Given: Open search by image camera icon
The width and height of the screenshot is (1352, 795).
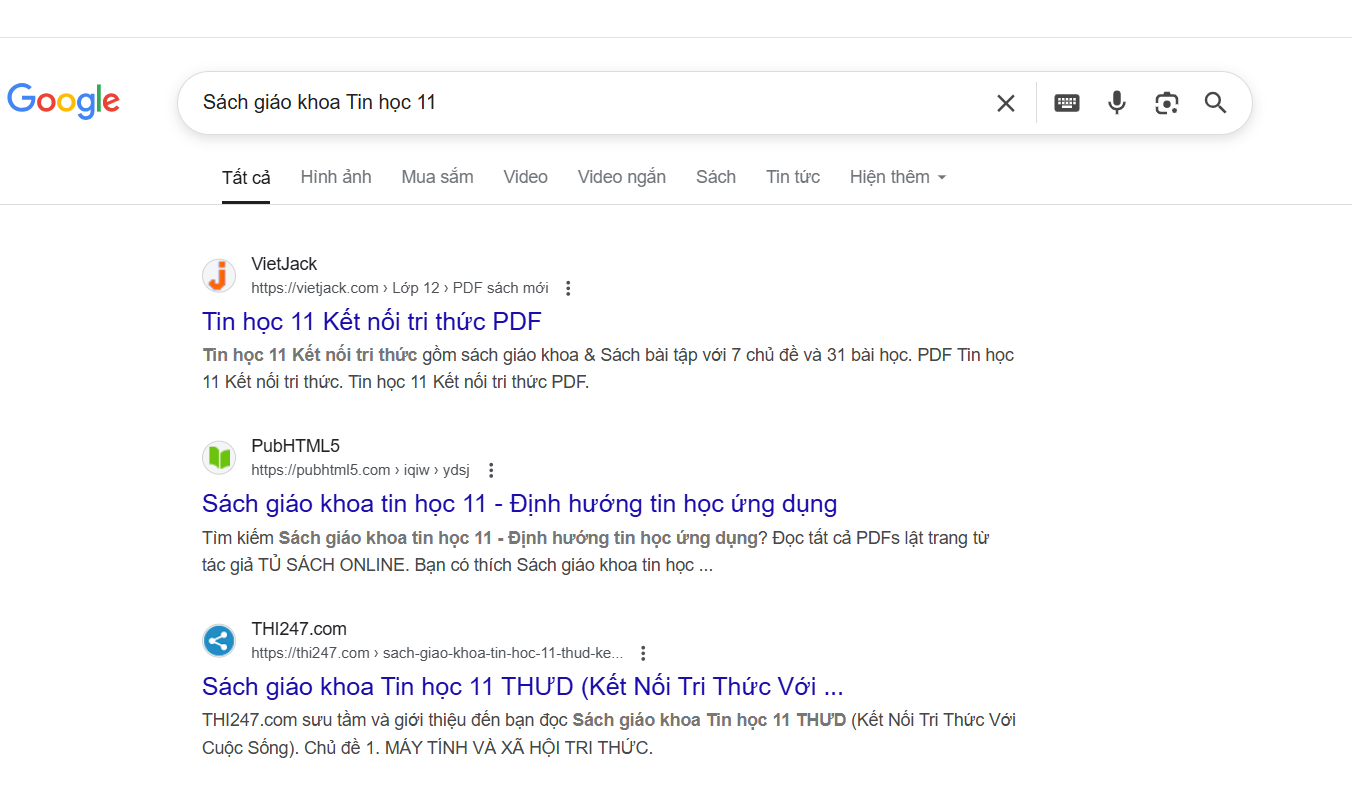Looking at the screenshot, I should pyautogui.click(x=1166, y=103).
